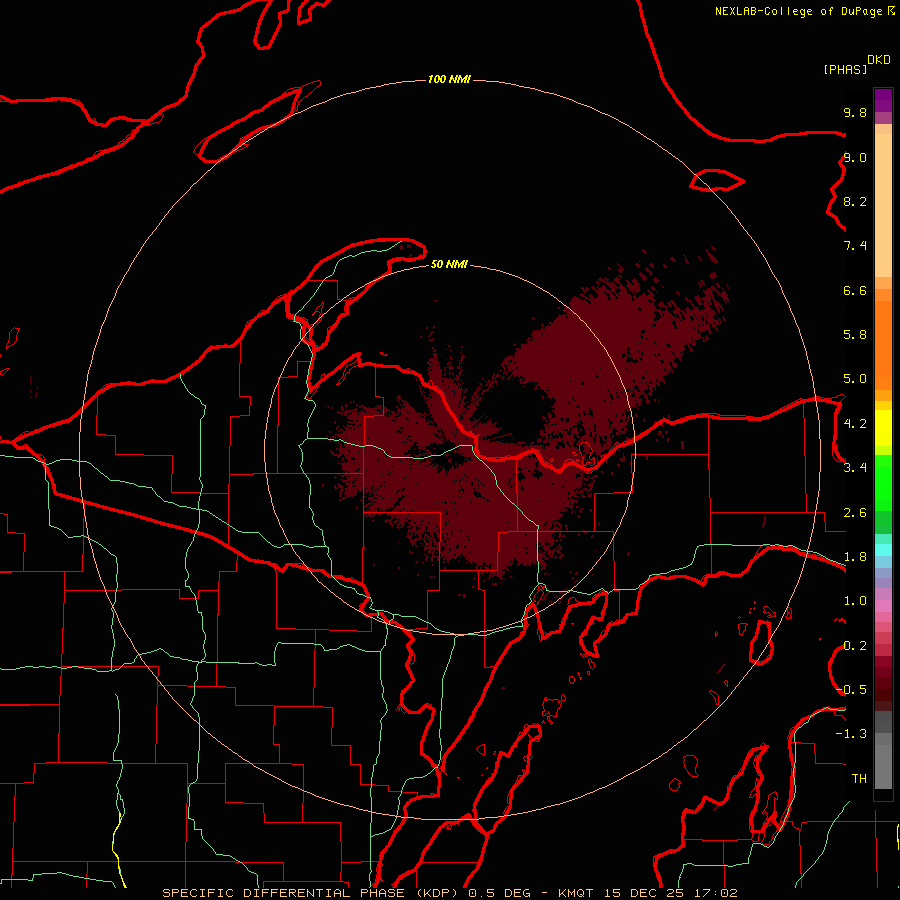The height and width of the screenshot is (900, 900).
Task: Click the 5.8 scale value
Action: point(855,334)
